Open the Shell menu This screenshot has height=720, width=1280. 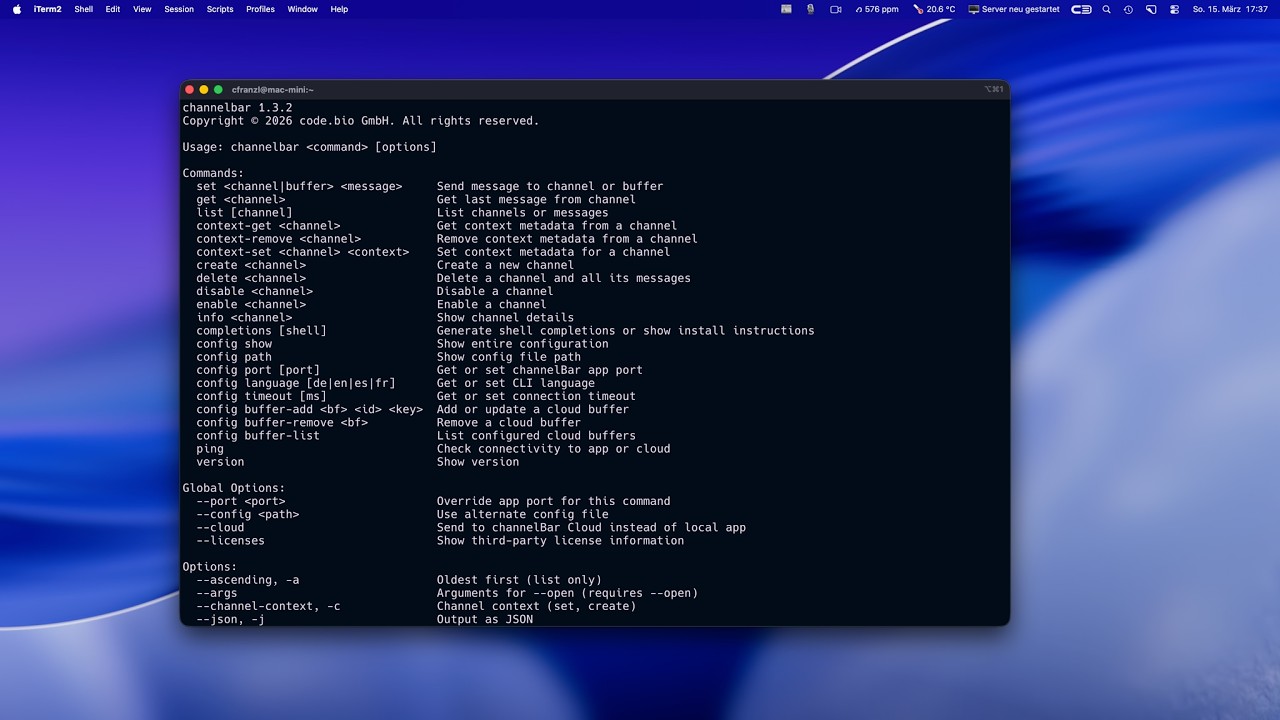coord(84,9)
